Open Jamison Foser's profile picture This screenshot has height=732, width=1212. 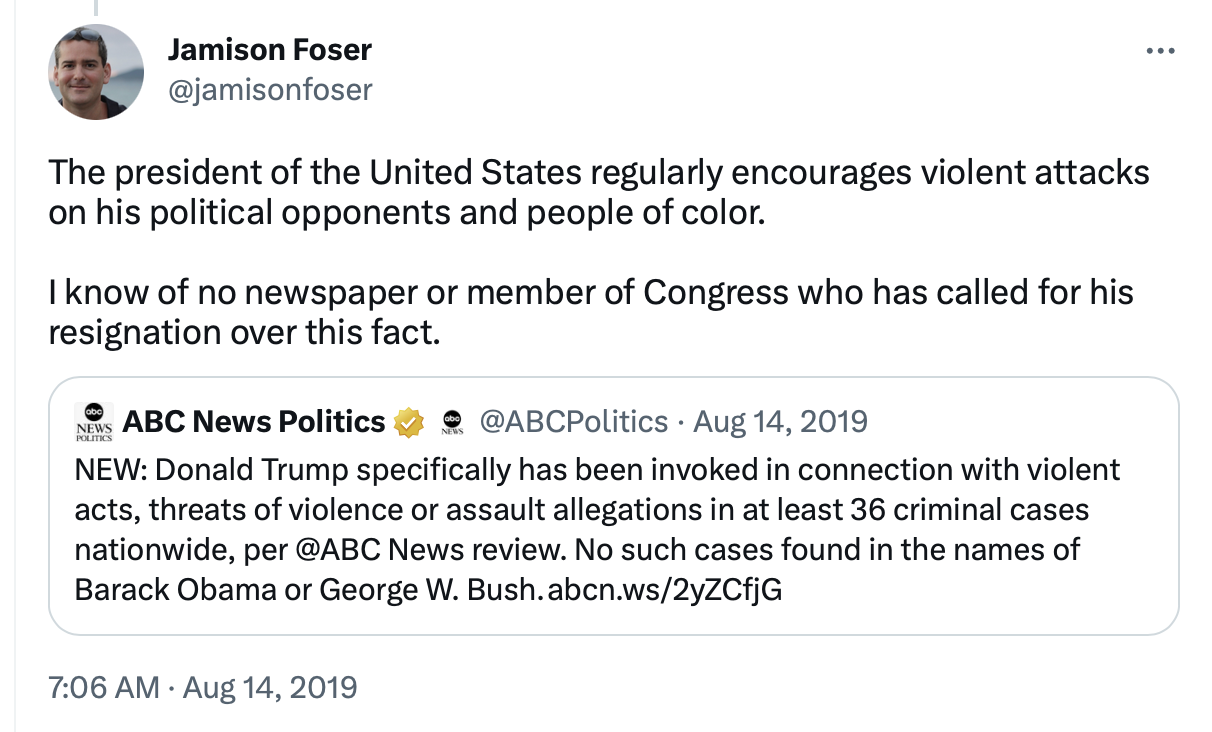coord(97,72)
